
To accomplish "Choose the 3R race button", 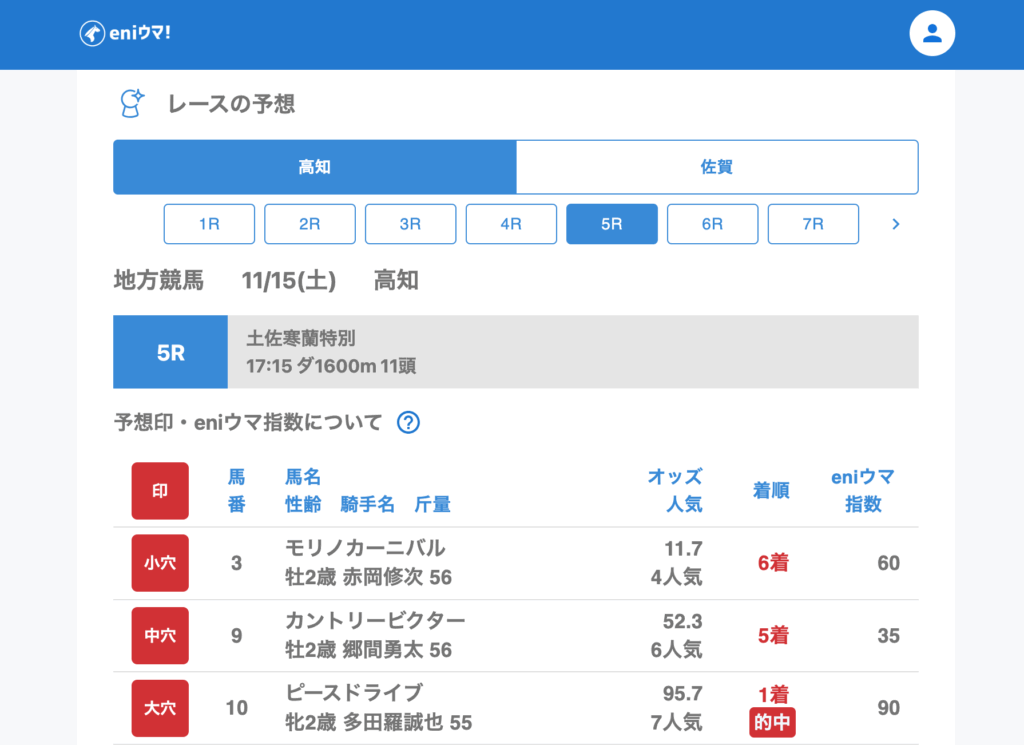I will (410, 224).
